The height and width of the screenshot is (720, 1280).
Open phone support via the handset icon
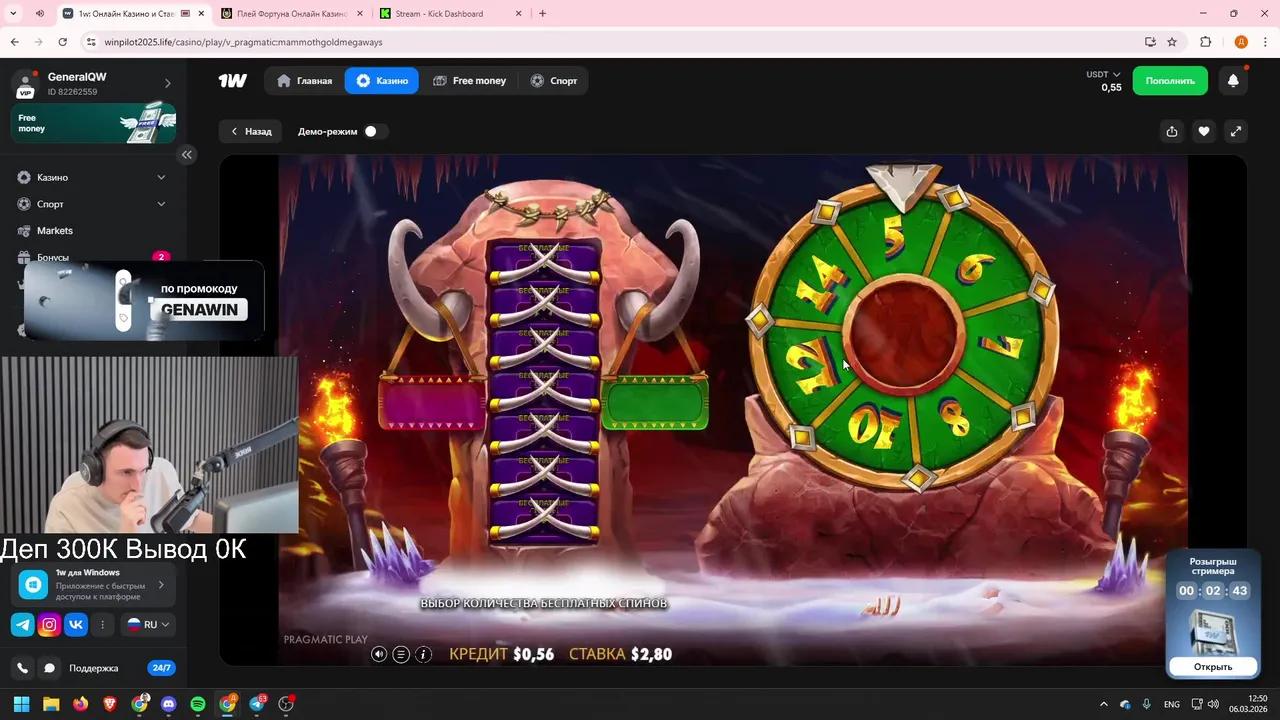[21, 667]
